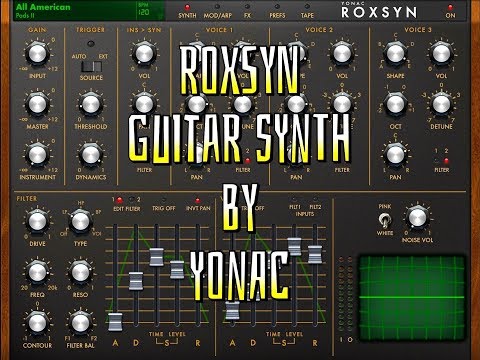The image size is (480, 360).
Task: Click the filter DRIVE knob
Action: pos(37,221)
